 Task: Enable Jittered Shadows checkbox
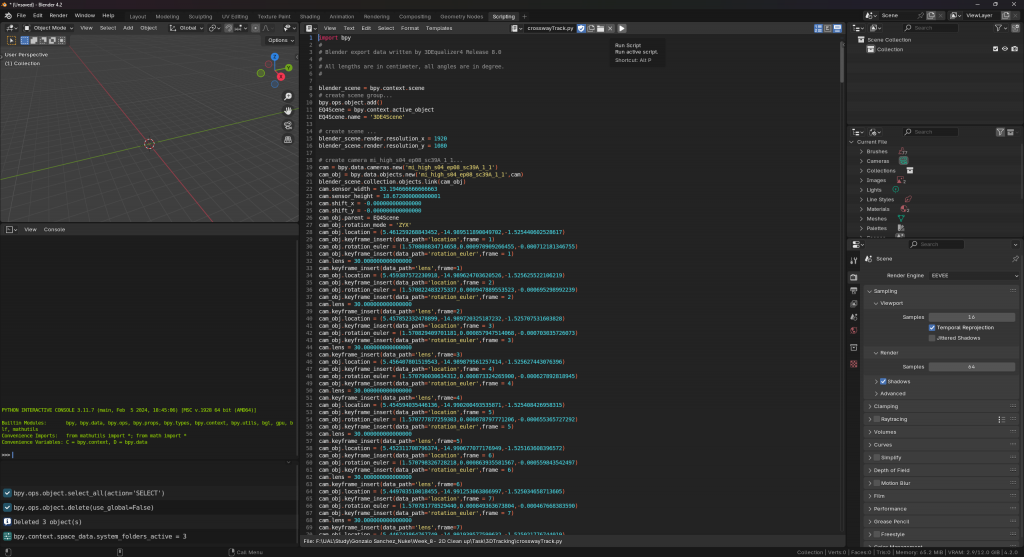coord(932,338)
